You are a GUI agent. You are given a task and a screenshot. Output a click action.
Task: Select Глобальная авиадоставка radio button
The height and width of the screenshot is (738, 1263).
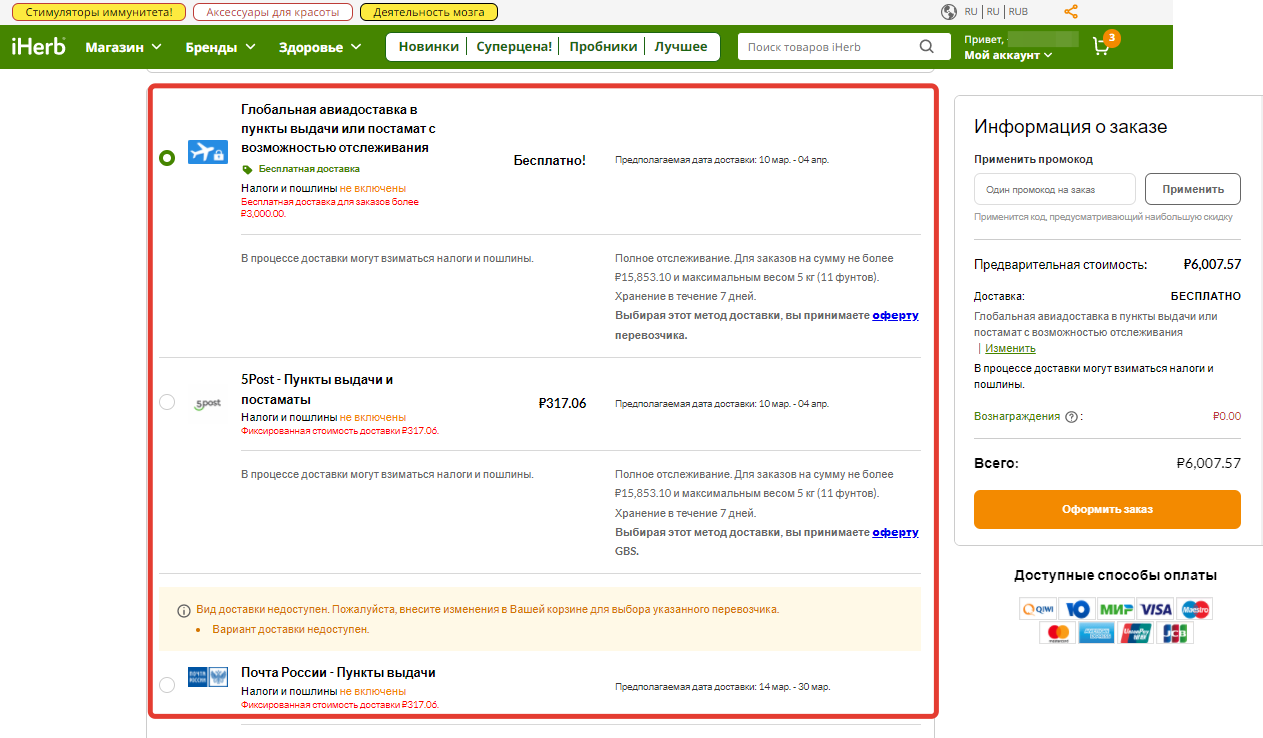click(167, 158)
